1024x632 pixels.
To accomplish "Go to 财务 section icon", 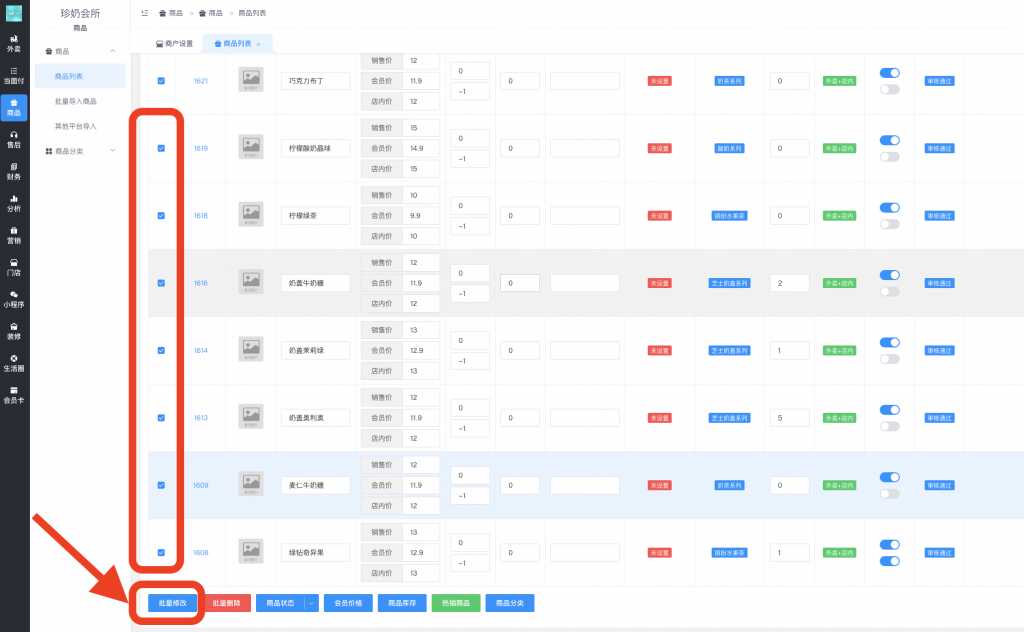I will point(14,171).
